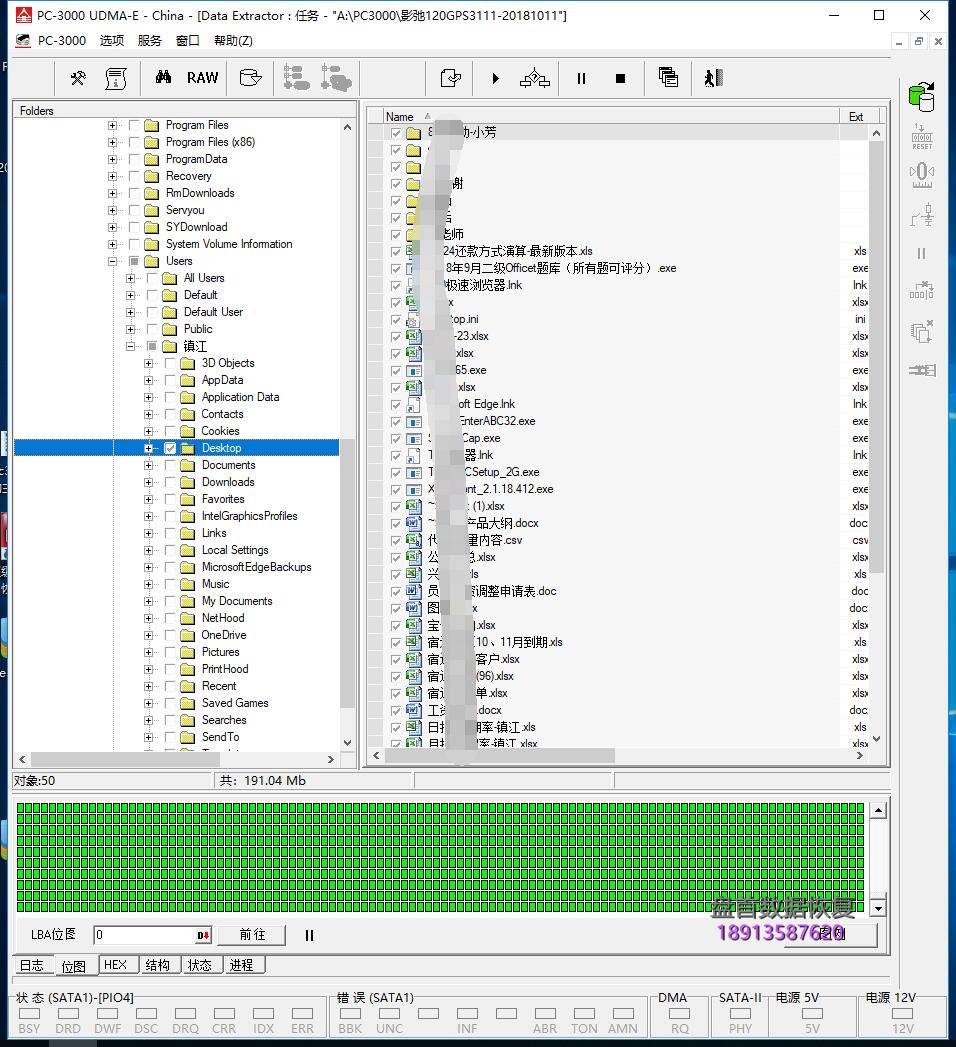Image resolution: width=956 pixels, height=1047 pixels.
Task: Expand the Desktop folder node
Action: click(x=148, y=448)
